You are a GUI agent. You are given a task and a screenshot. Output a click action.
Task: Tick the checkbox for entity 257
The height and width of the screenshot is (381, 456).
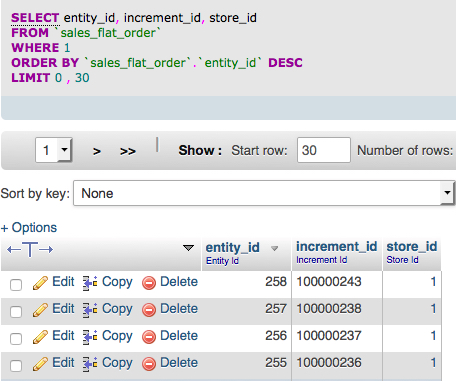(x=16, y=312)
